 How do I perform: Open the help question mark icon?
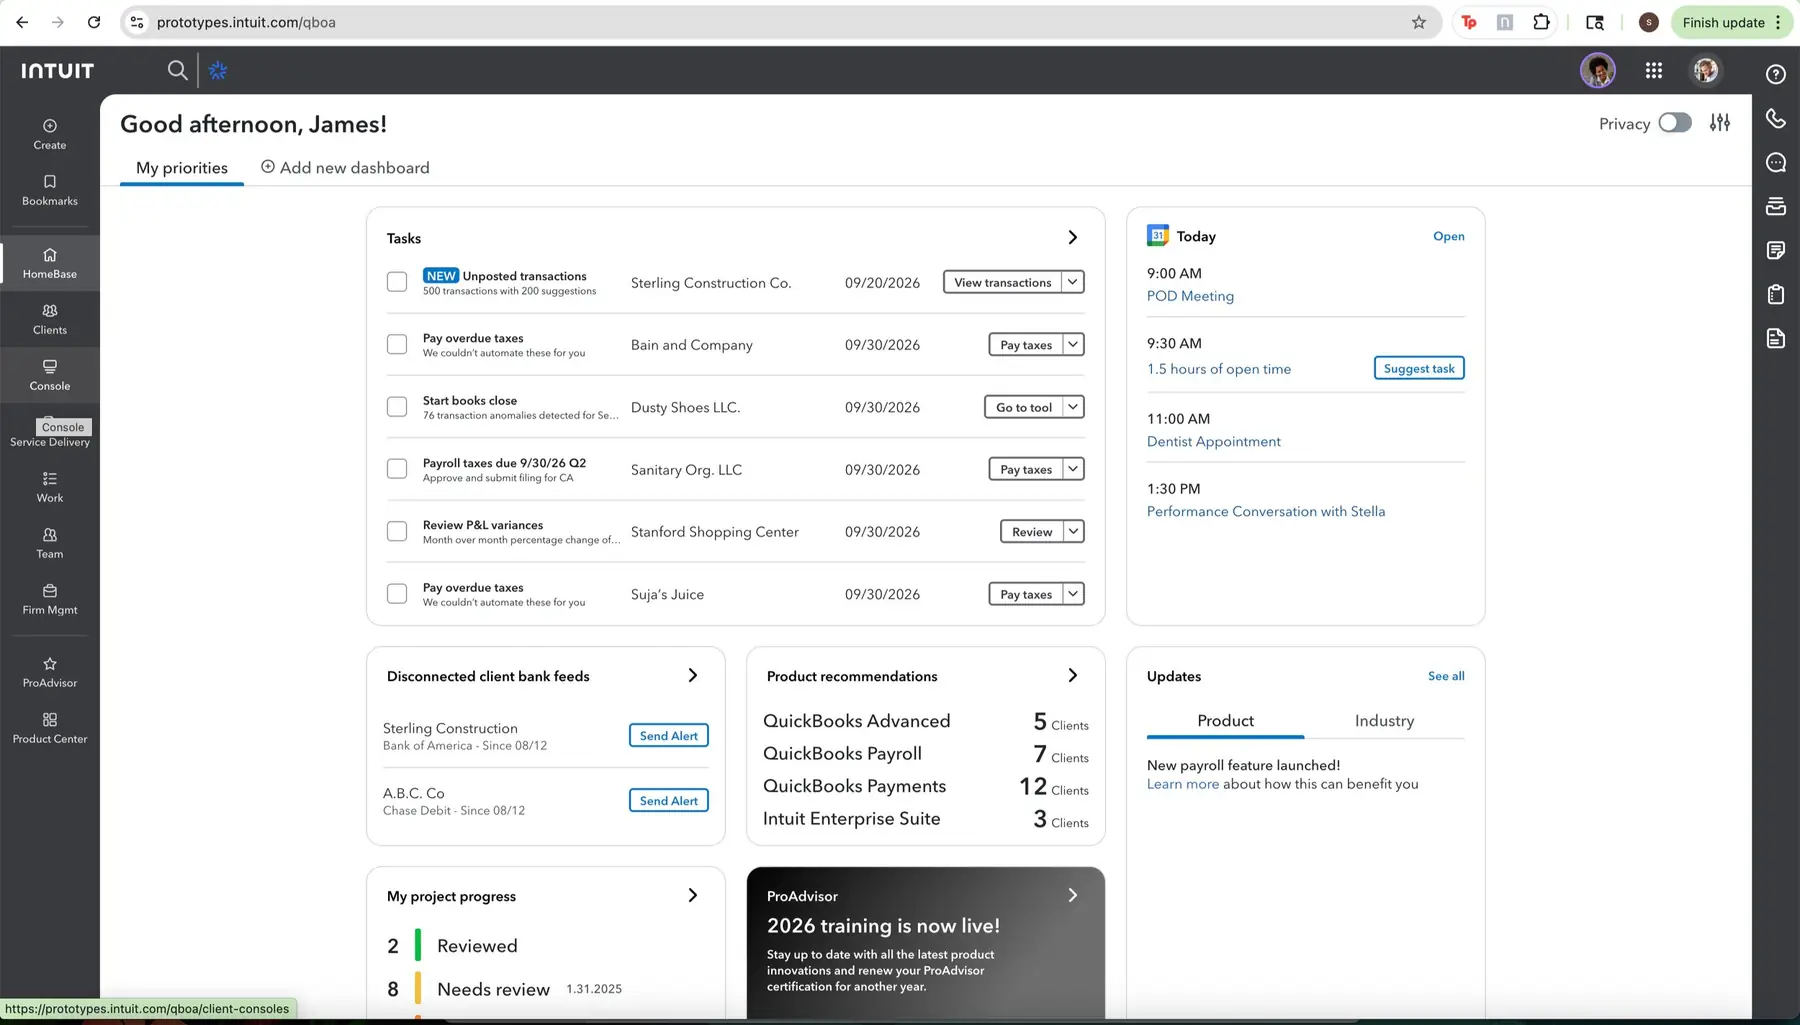click(x=1776, y=74)
